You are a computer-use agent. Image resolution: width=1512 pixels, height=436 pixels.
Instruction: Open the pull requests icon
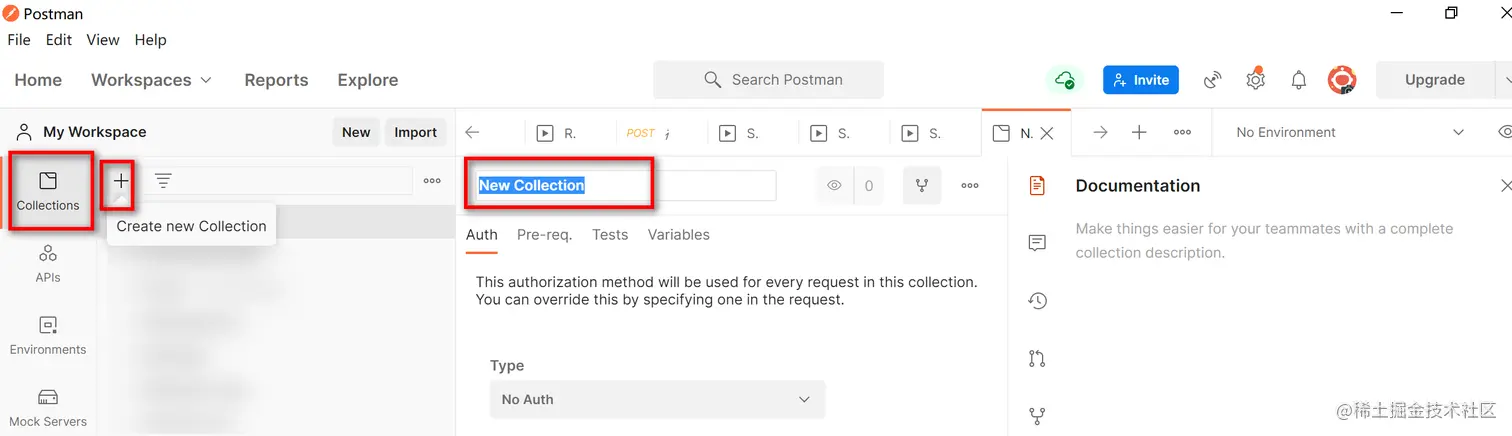click(1037, 358)
